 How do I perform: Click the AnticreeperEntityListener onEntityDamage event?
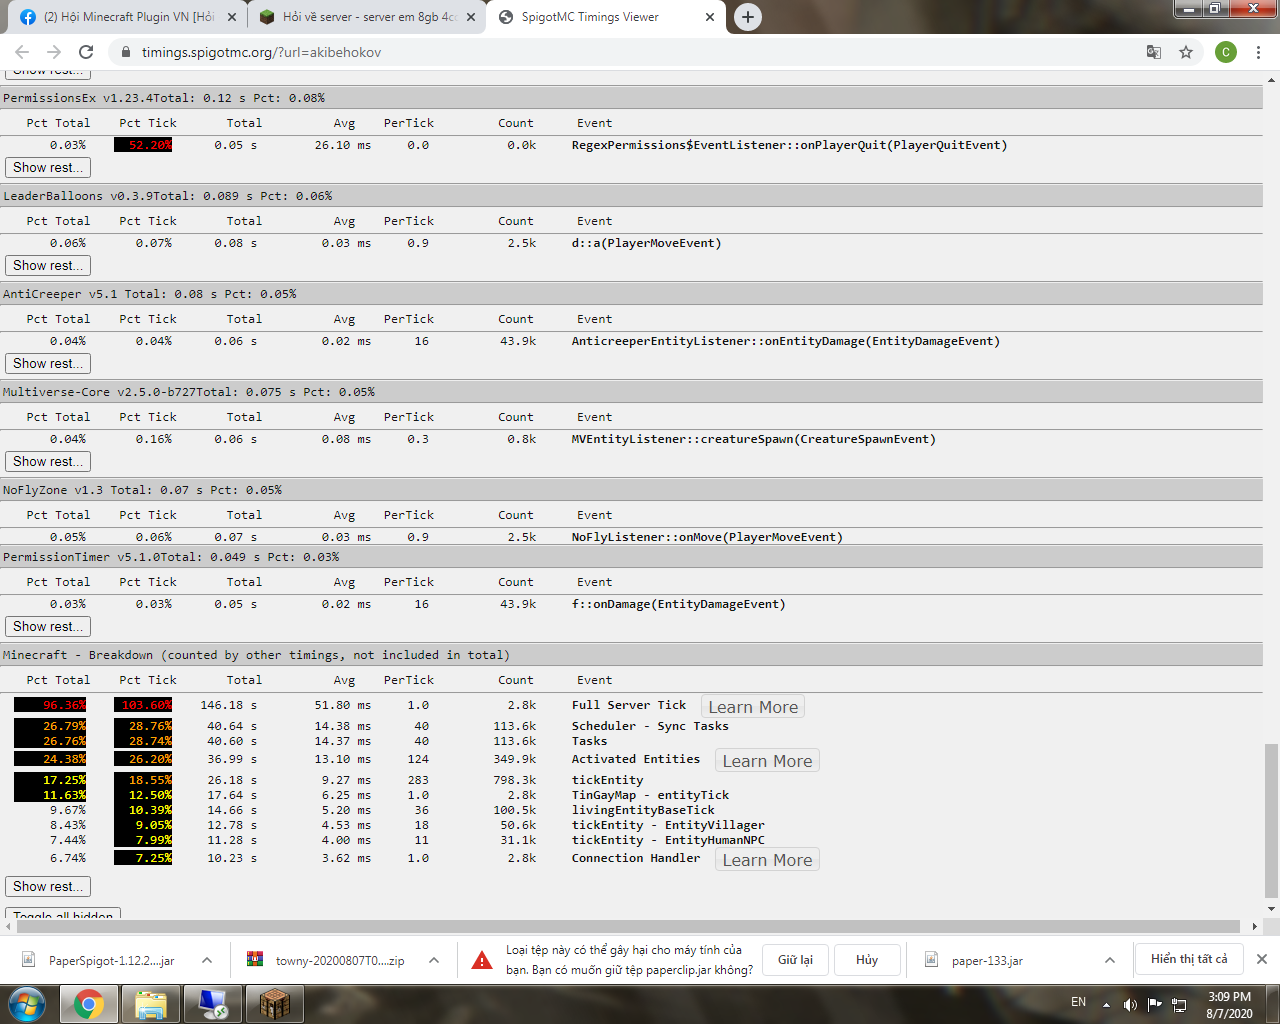(785, 341)
